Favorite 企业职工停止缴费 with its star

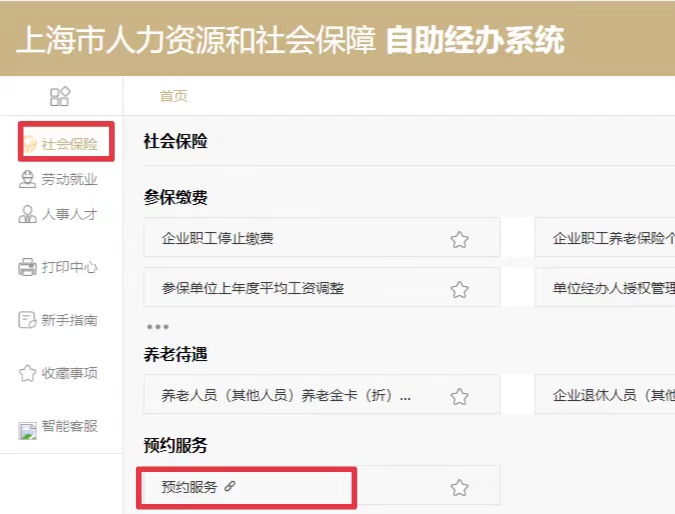(459, 239)
